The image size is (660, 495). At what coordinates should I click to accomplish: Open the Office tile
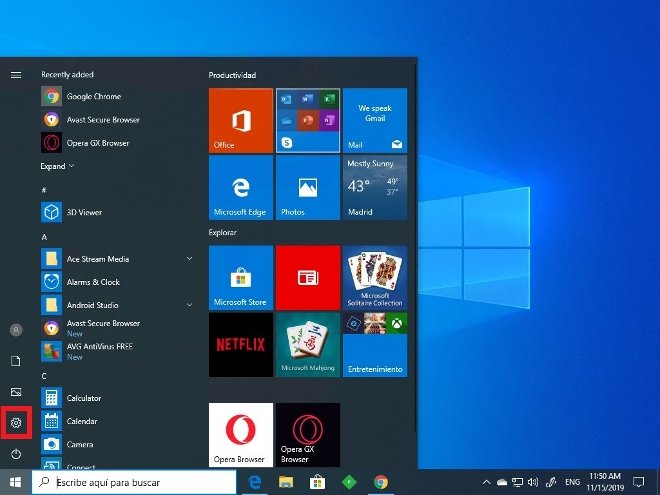[241, 120]
